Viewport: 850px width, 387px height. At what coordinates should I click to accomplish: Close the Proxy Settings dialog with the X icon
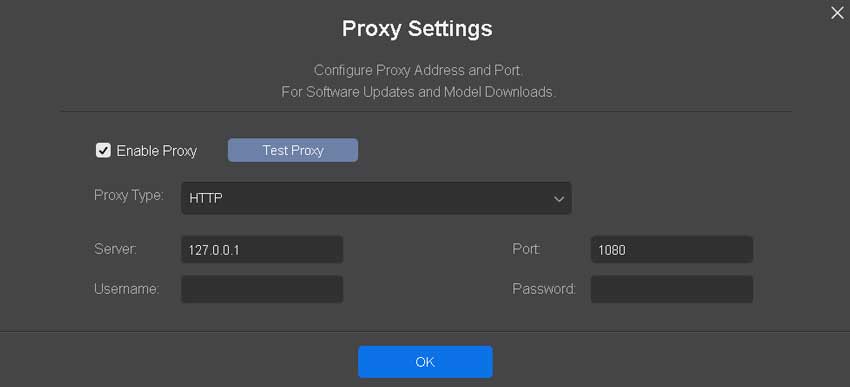pos(837,13)
